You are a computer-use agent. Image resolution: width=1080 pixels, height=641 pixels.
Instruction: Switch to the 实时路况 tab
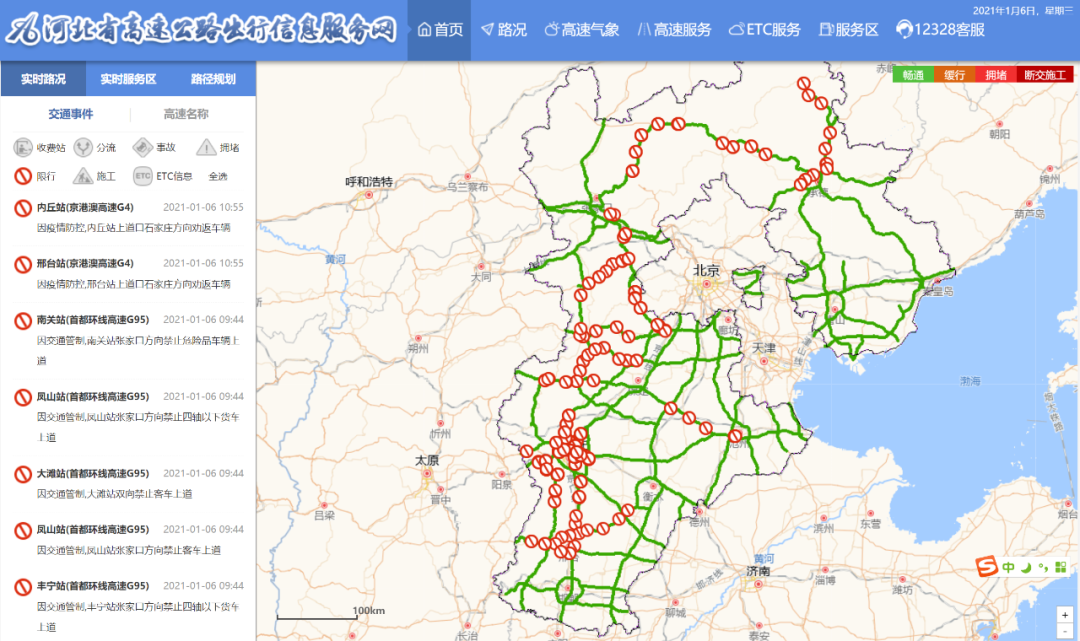tap(43, 78)
